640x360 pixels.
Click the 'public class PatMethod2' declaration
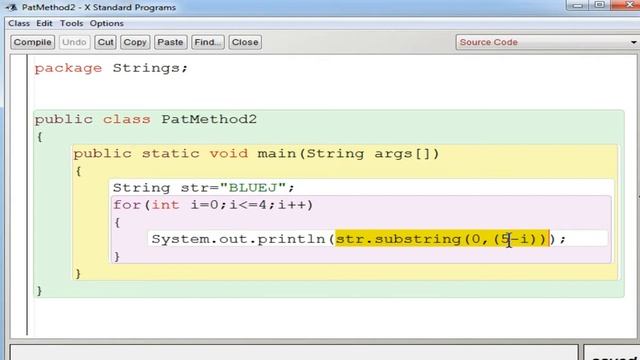(146, 119)
